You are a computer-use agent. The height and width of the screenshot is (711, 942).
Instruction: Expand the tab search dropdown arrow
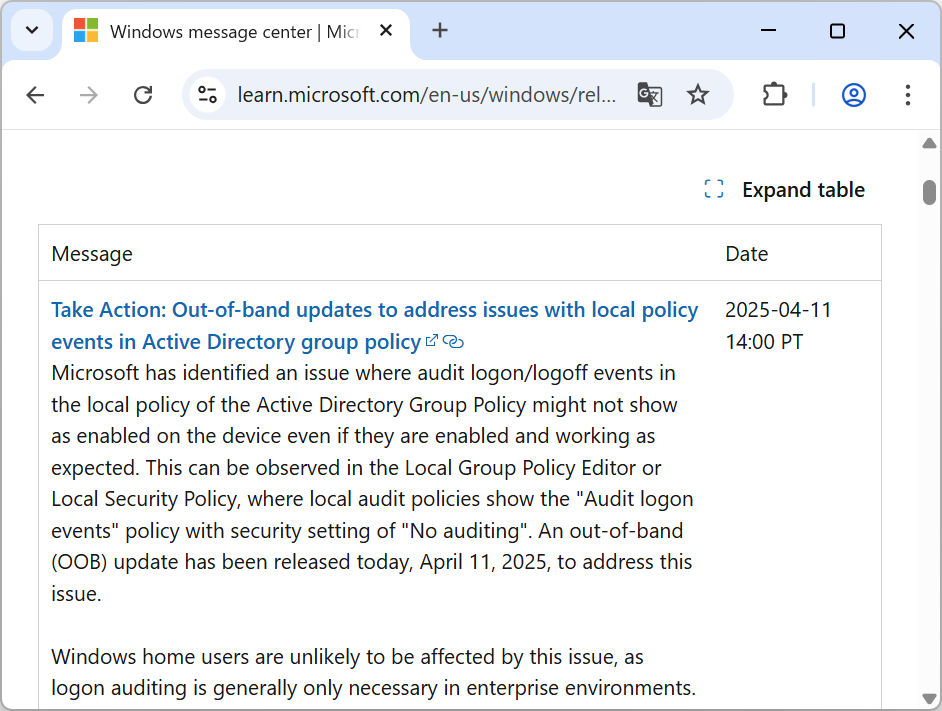coord(32,31)
